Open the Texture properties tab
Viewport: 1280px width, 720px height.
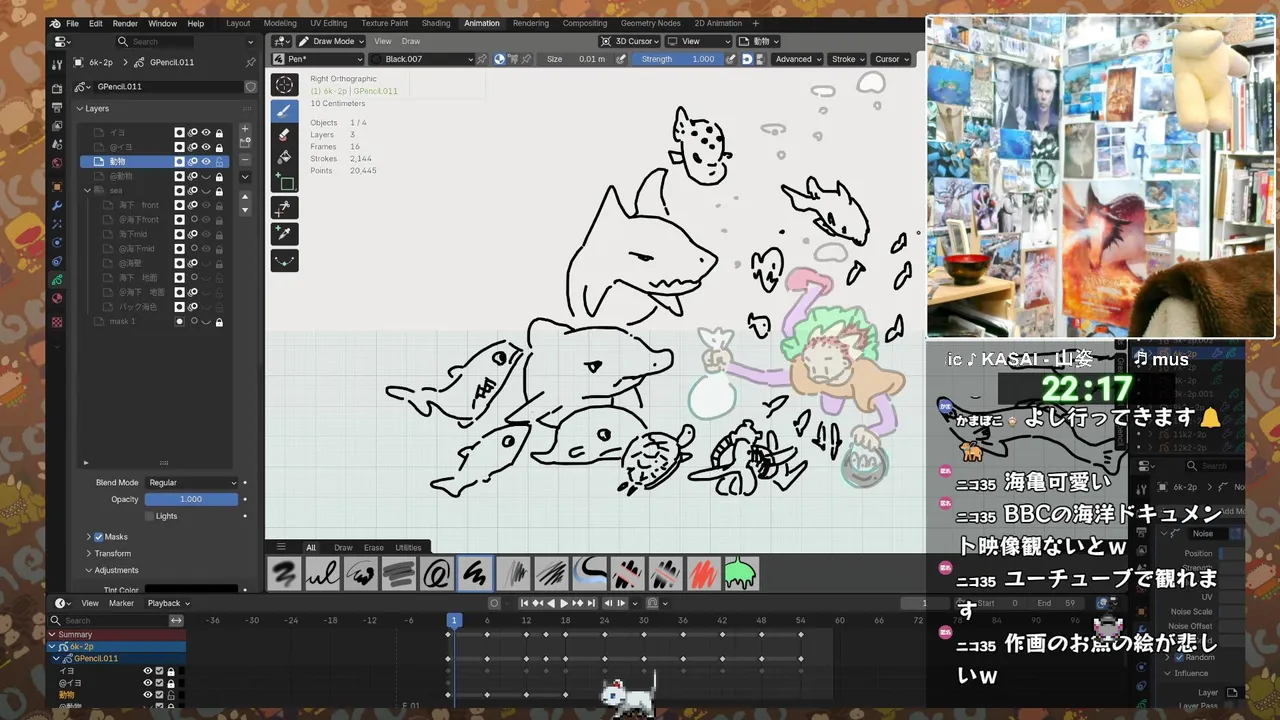[57, 322]
